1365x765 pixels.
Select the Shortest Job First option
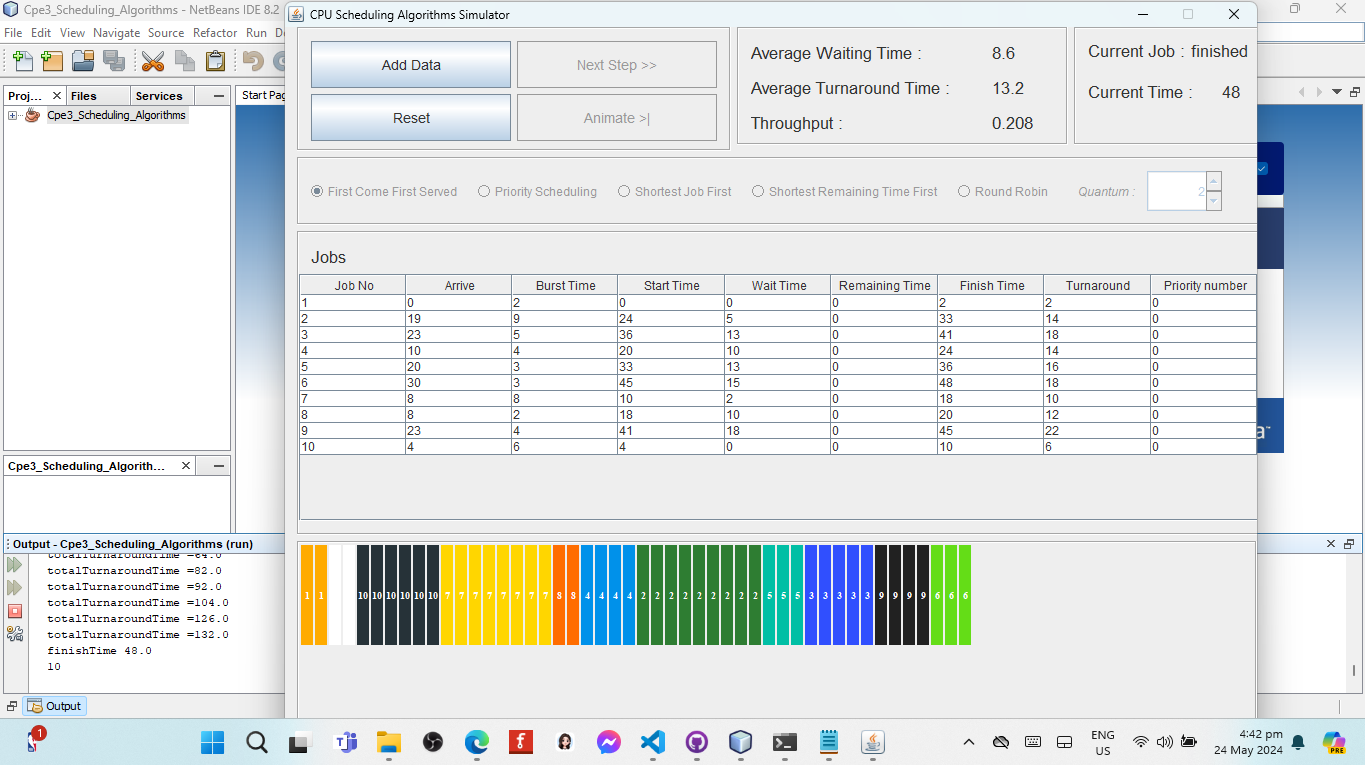(x=623, y=191)
